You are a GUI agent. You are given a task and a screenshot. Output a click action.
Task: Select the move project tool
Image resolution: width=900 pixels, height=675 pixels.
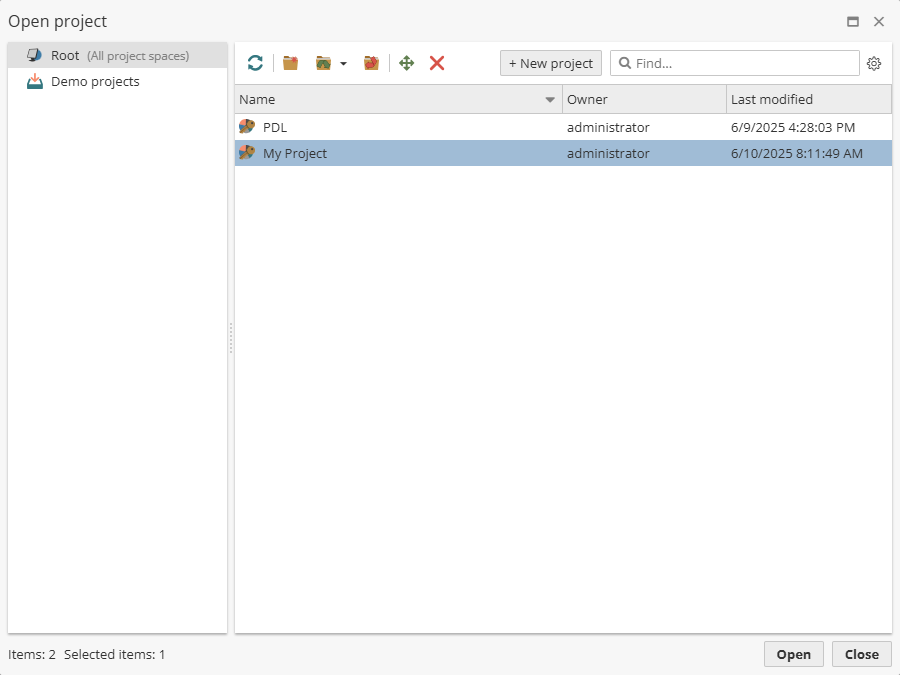pos(406,63)
